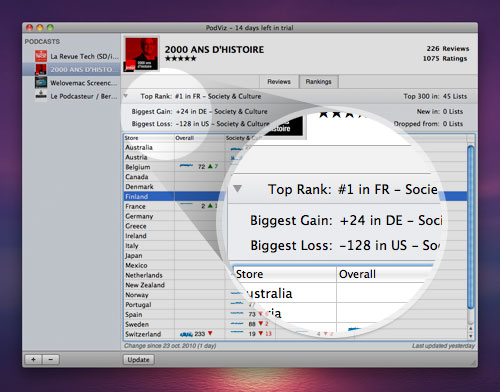The width and height of the screenshot is (500, 392).
Task: Click La Revue Tech podcast icon
Action: pyautogui.click(x=41, y=56)
